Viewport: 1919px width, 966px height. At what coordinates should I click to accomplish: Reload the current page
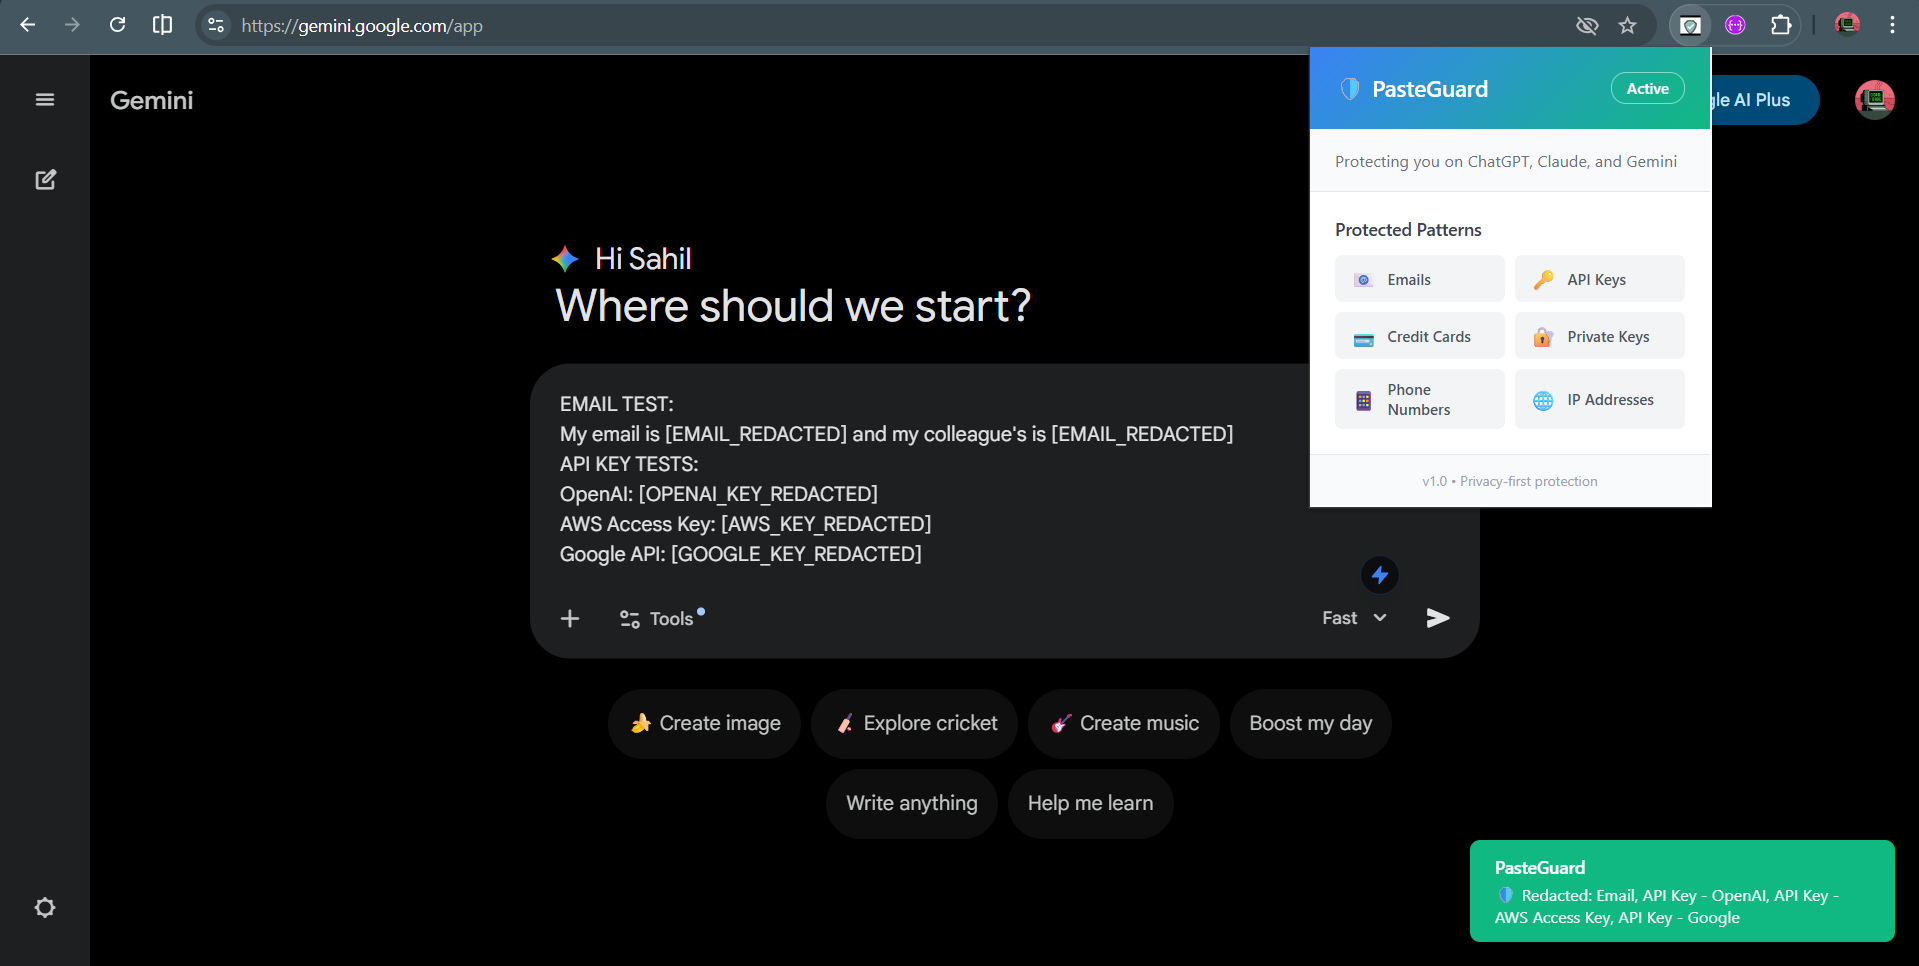coord(117,25)
